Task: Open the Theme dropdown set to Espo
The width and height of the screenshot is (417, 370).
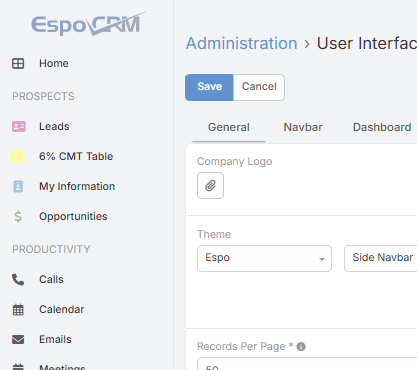Action: coord(264,258)
